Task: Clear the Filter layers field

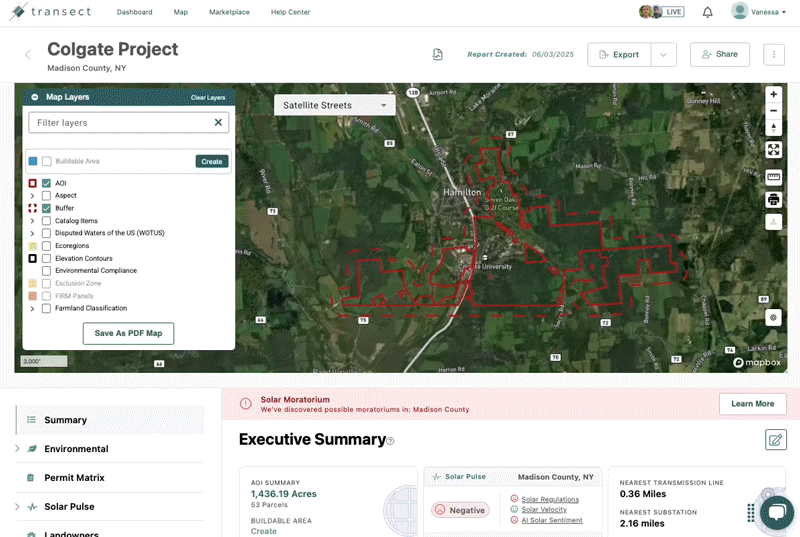Action: 218,122
